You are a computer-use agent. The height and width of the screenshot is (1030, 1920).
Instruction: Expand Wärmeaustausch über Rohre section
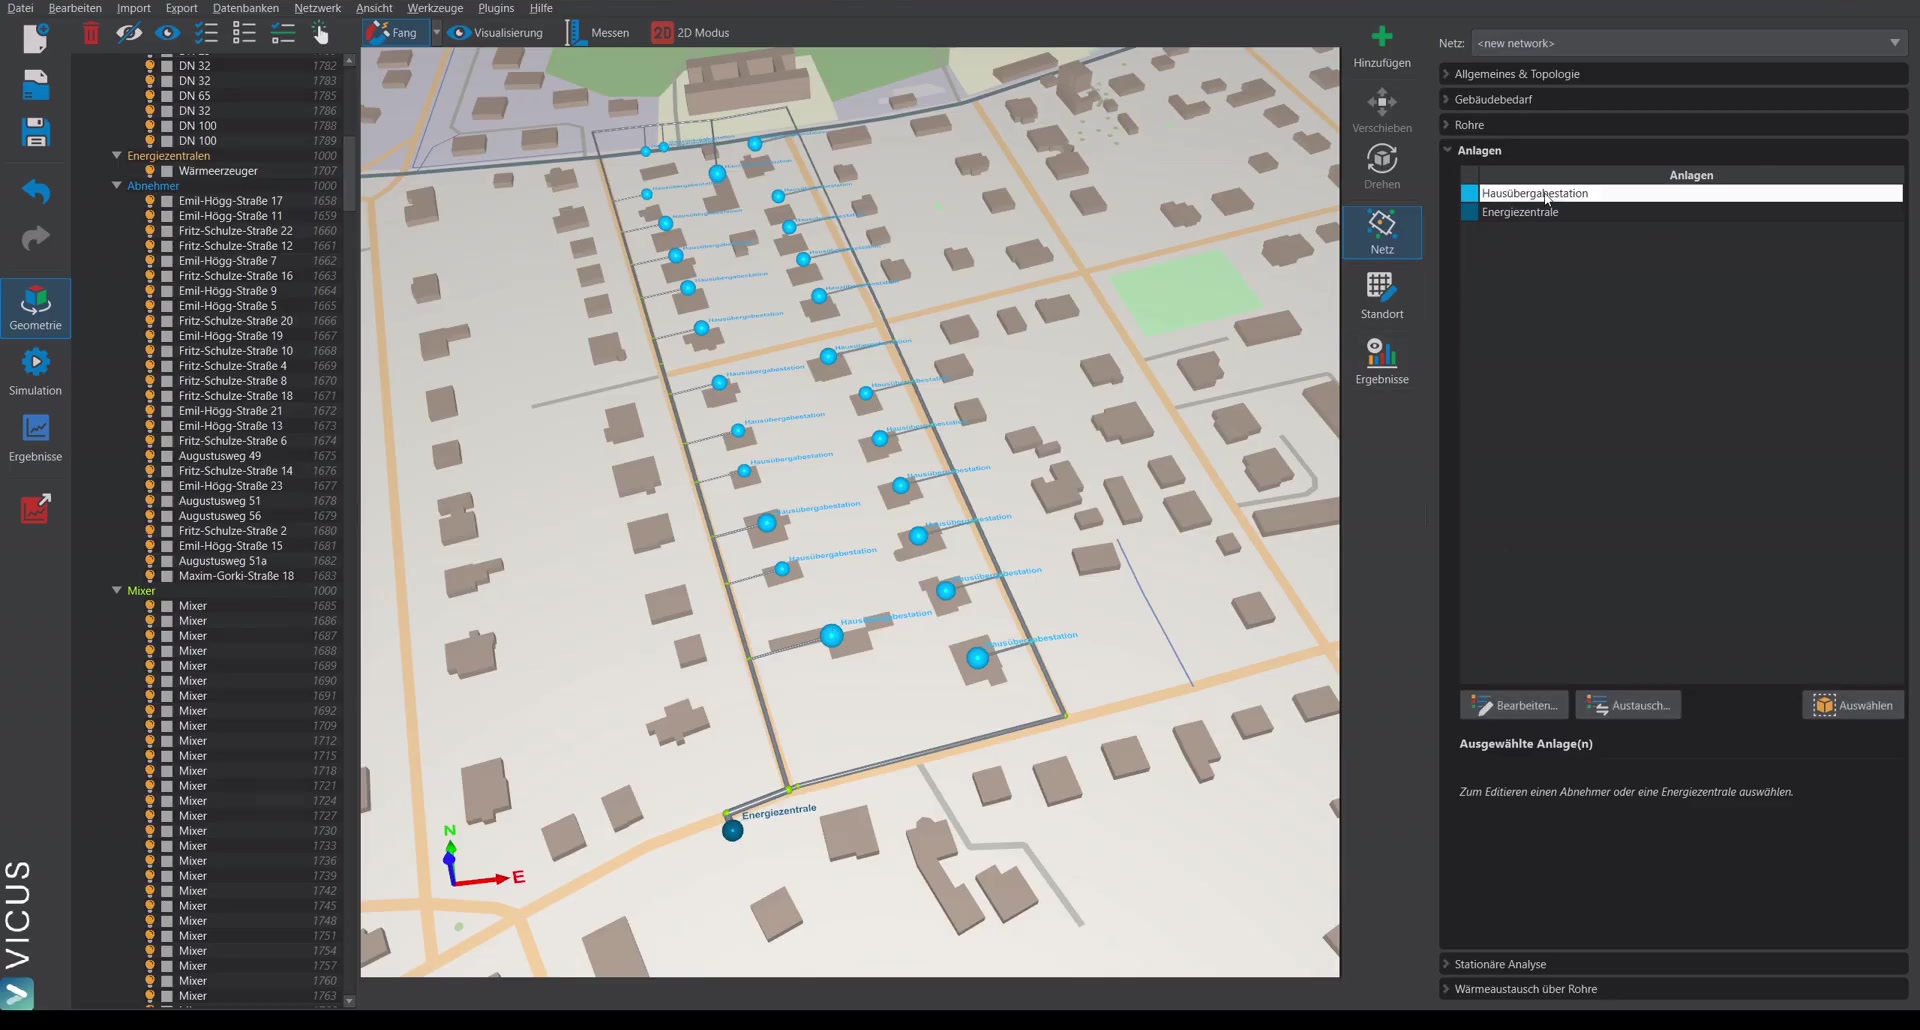pyautogui.click(x=1673, y=989)
